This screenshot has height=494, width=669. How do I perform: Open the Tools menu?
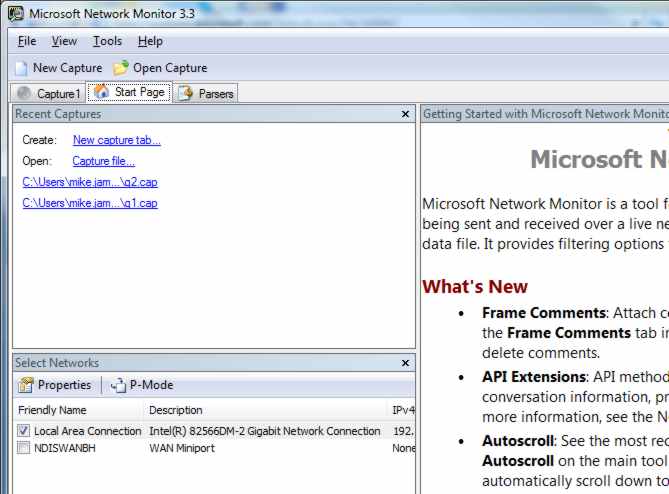coord(108,41)
